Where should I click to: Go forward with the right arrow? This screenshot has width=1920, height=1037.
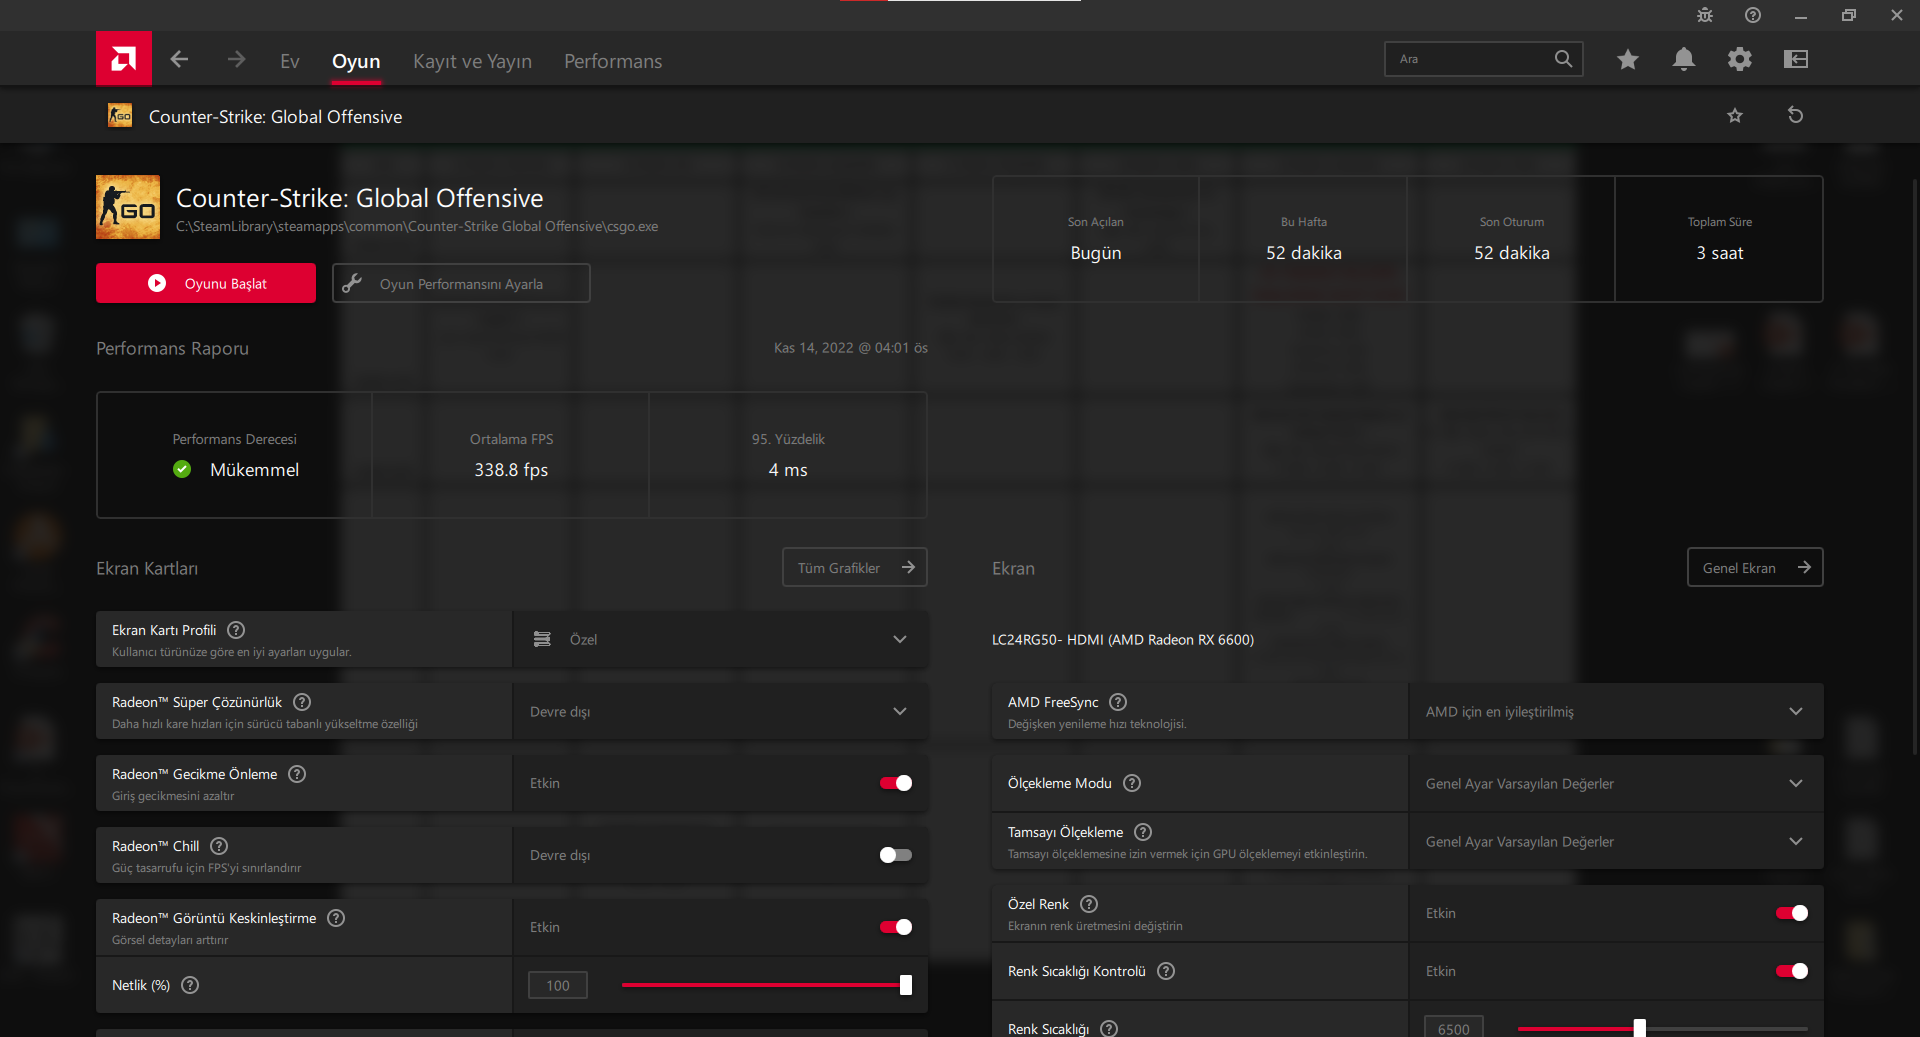tap(236, 60)
